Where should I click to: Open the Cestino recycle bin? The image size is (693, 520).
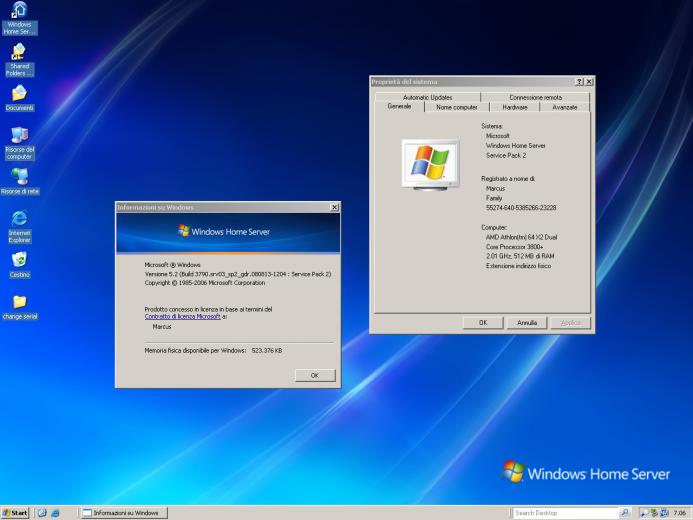coord(19,259)
